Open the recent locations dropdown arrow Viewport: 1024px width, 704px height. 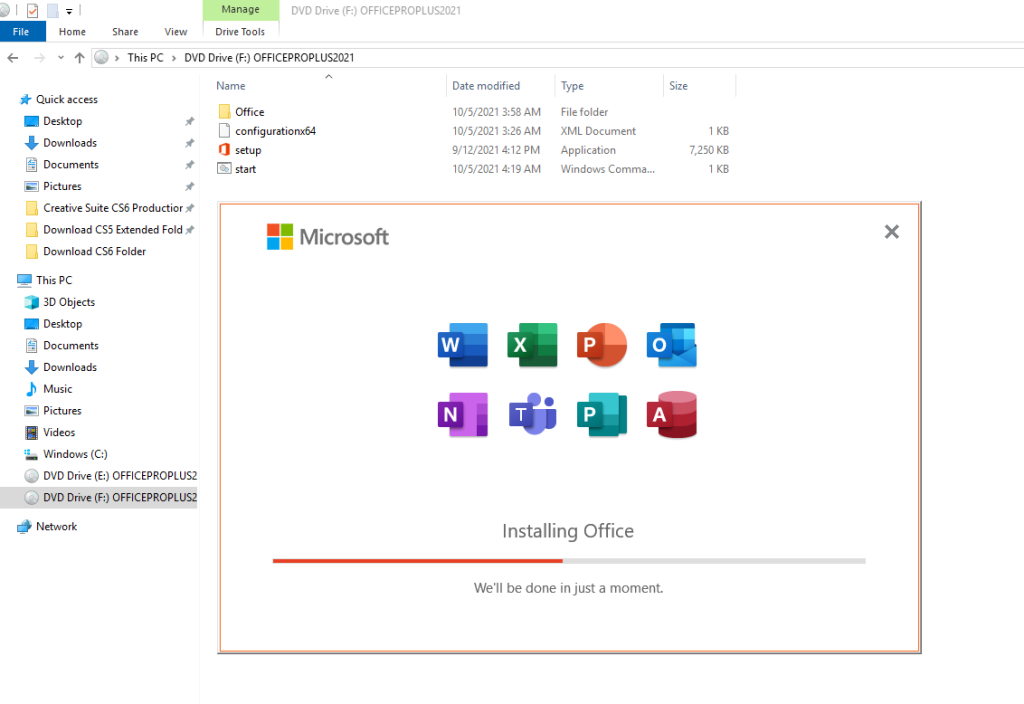pos(61,57)
